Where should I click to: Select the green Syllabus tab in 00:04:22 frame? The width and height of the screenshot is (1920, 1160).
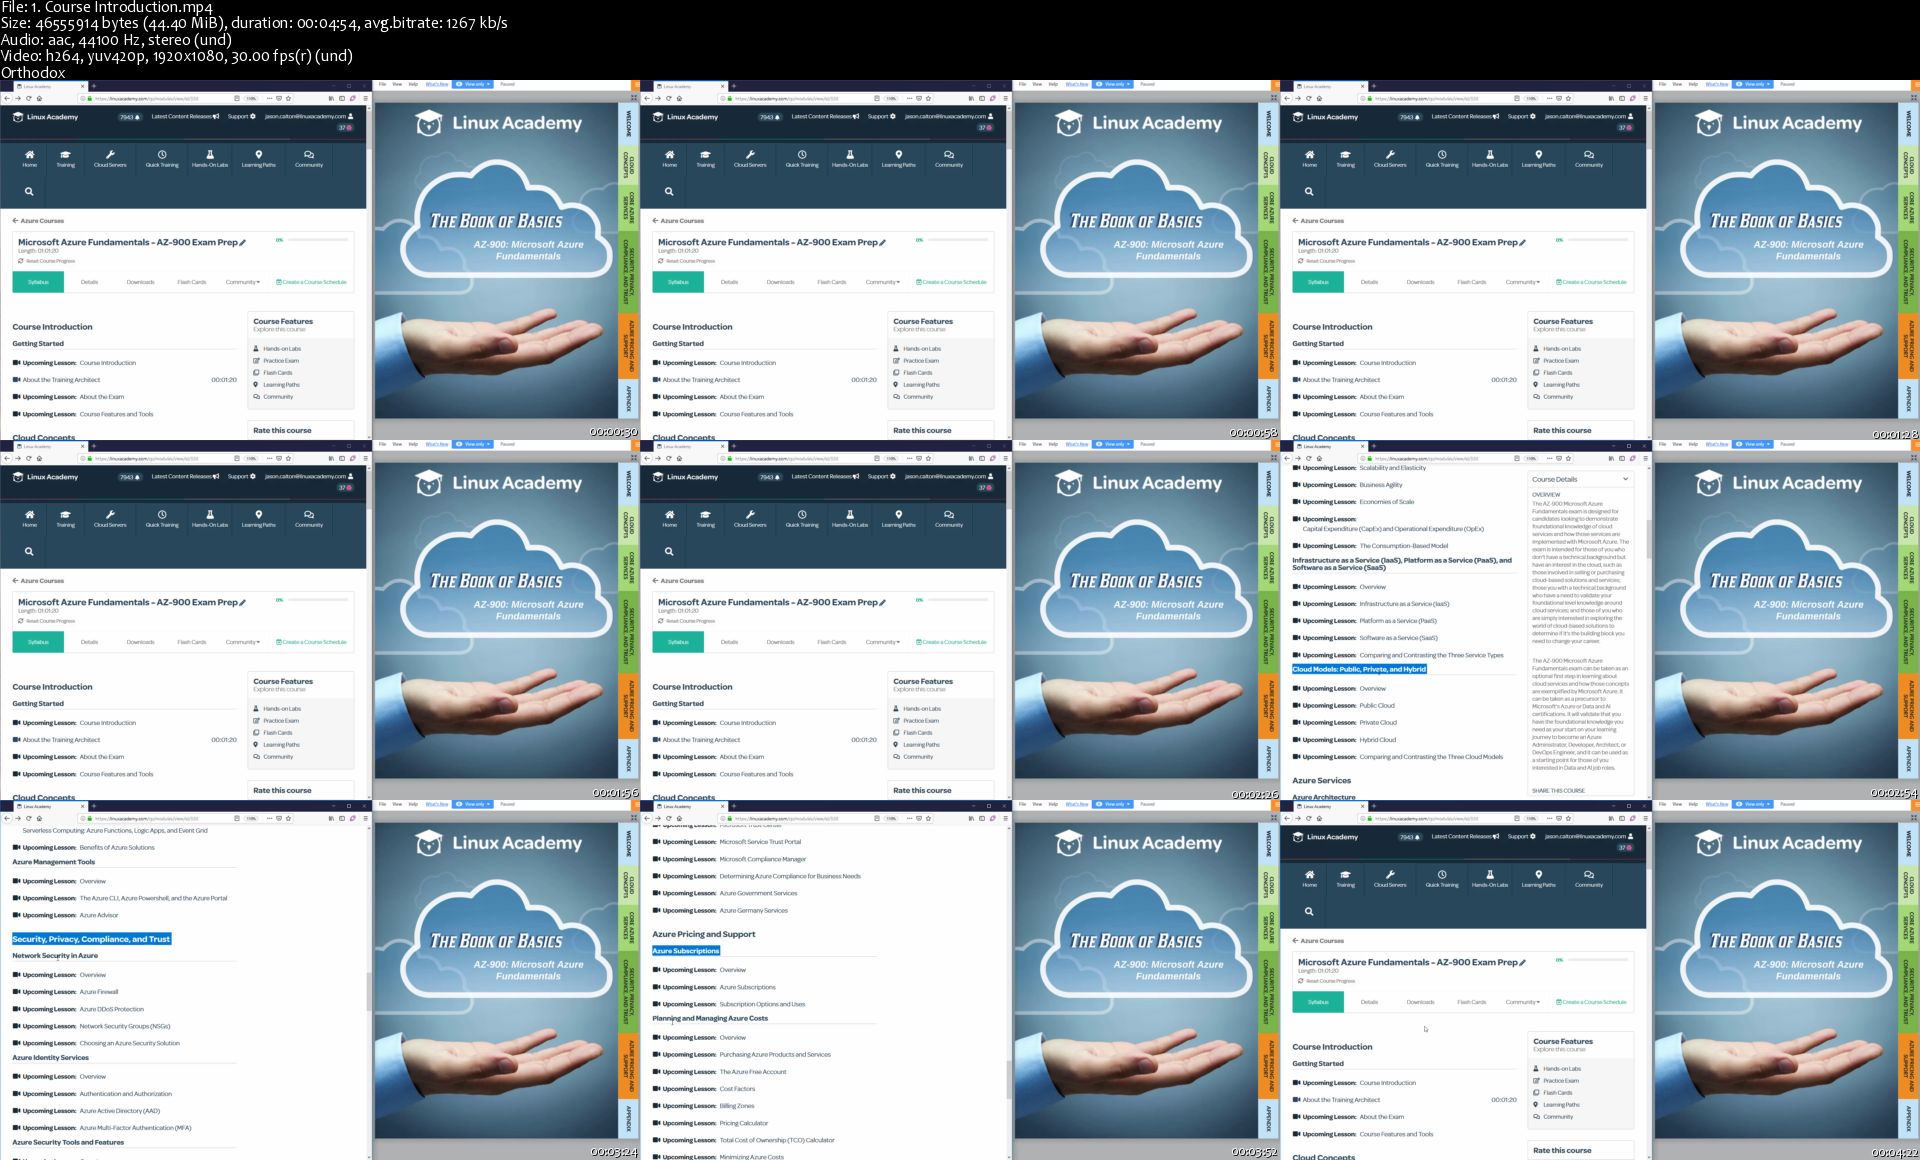click(1318, 1002)
